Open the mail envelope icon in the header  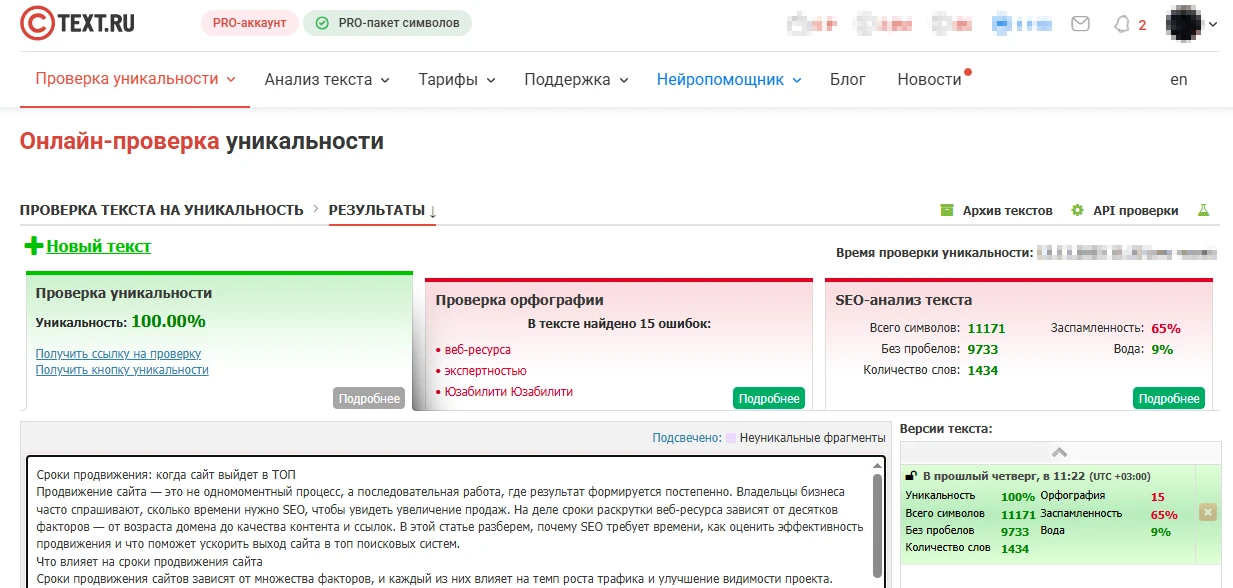(x=1080, y=23)
